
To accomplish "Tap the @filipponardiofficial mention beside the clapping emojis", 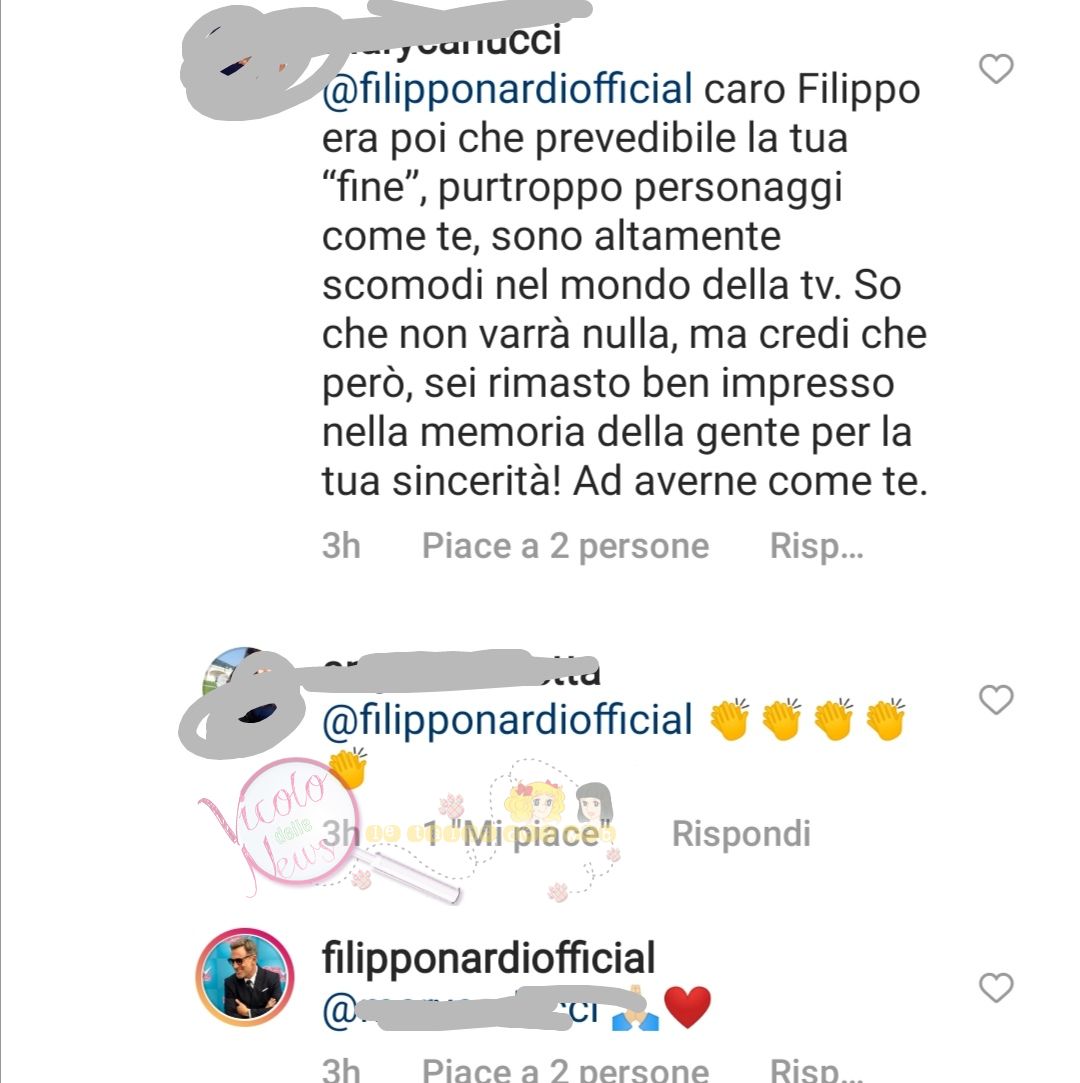I will (x=508, y=720).
